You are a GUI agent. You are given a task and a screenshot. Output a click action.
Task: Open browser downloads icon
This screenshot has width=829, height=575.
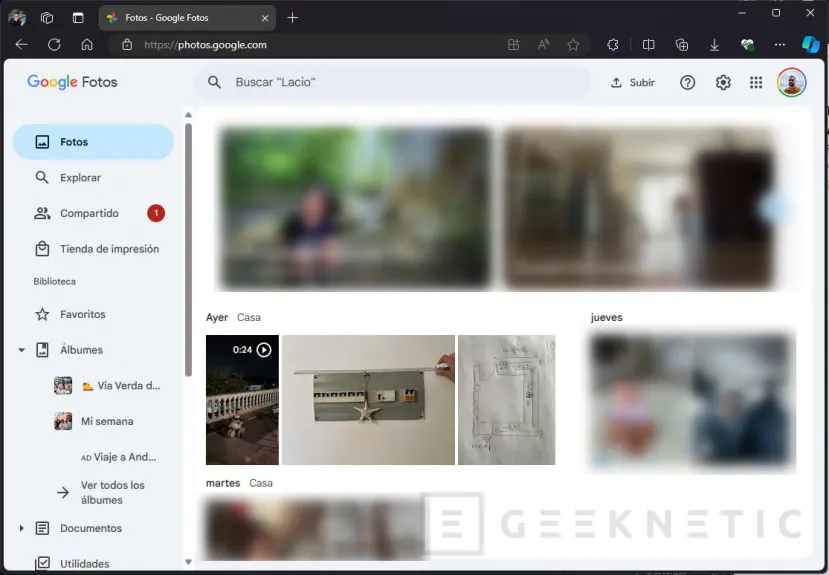click(x=714, y=45)
